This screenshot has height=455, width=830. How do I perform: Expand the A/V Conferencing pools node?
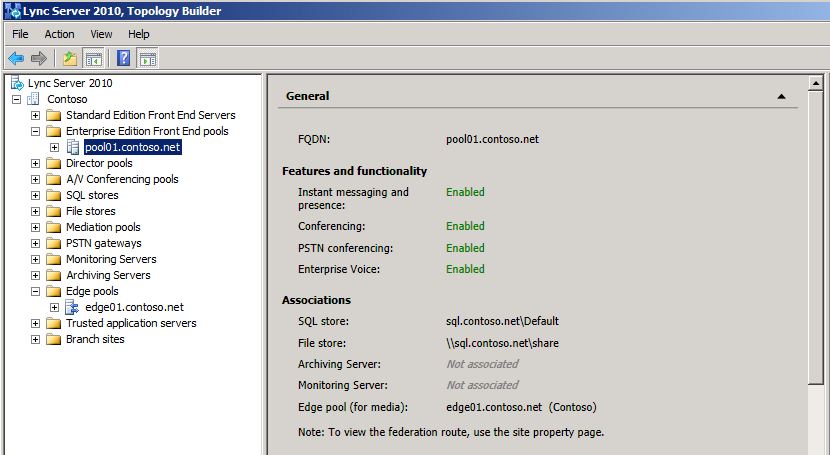click(x=35, y=179)
